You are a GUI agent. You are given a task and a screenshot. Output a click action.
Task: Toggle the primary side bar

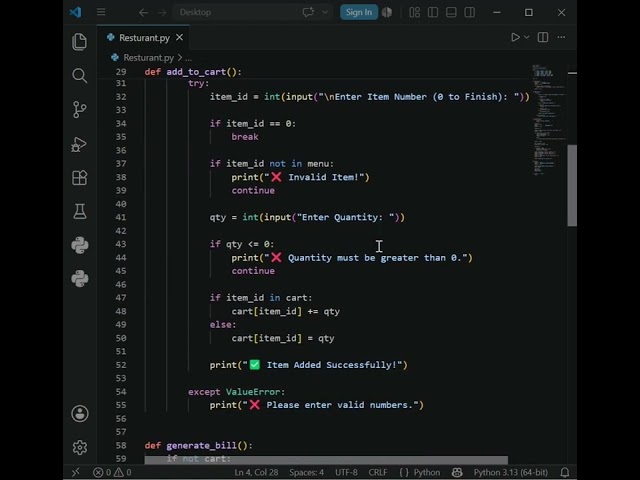[x=433, y=12]
